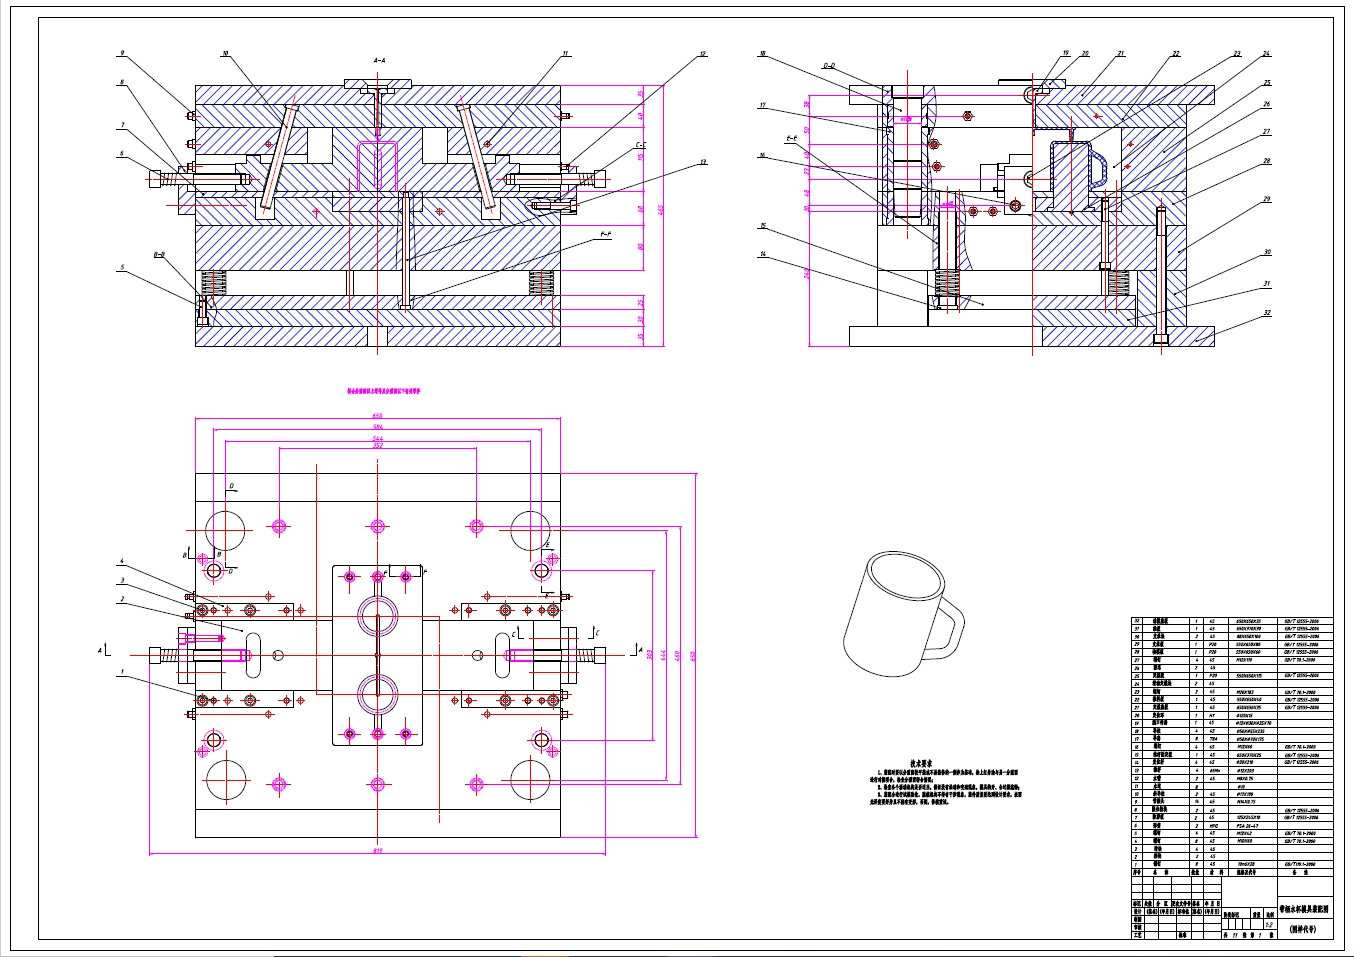Select callout number 29 in right section view
The width and height of the screenshot is (1354, 957).
(1266, 199)
